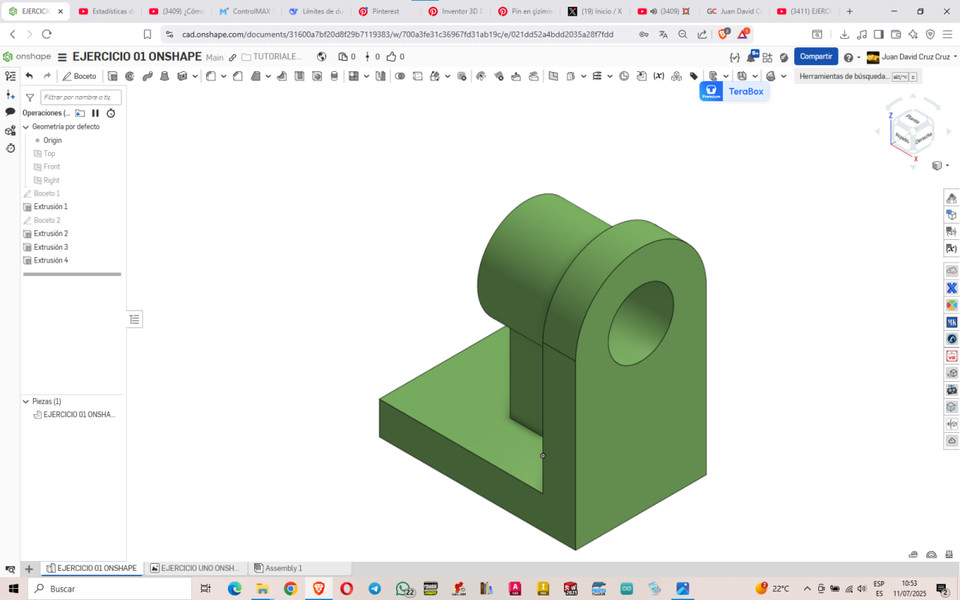The image size is (960, 600).
Task: Select the Revolve tool
Action: click(x=129, y=75)
